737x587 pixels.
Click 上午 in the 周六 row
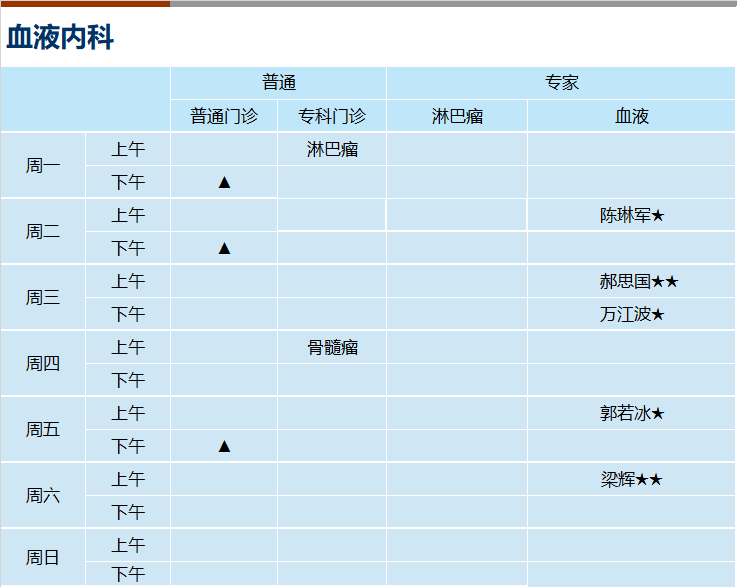coord(128,479)
